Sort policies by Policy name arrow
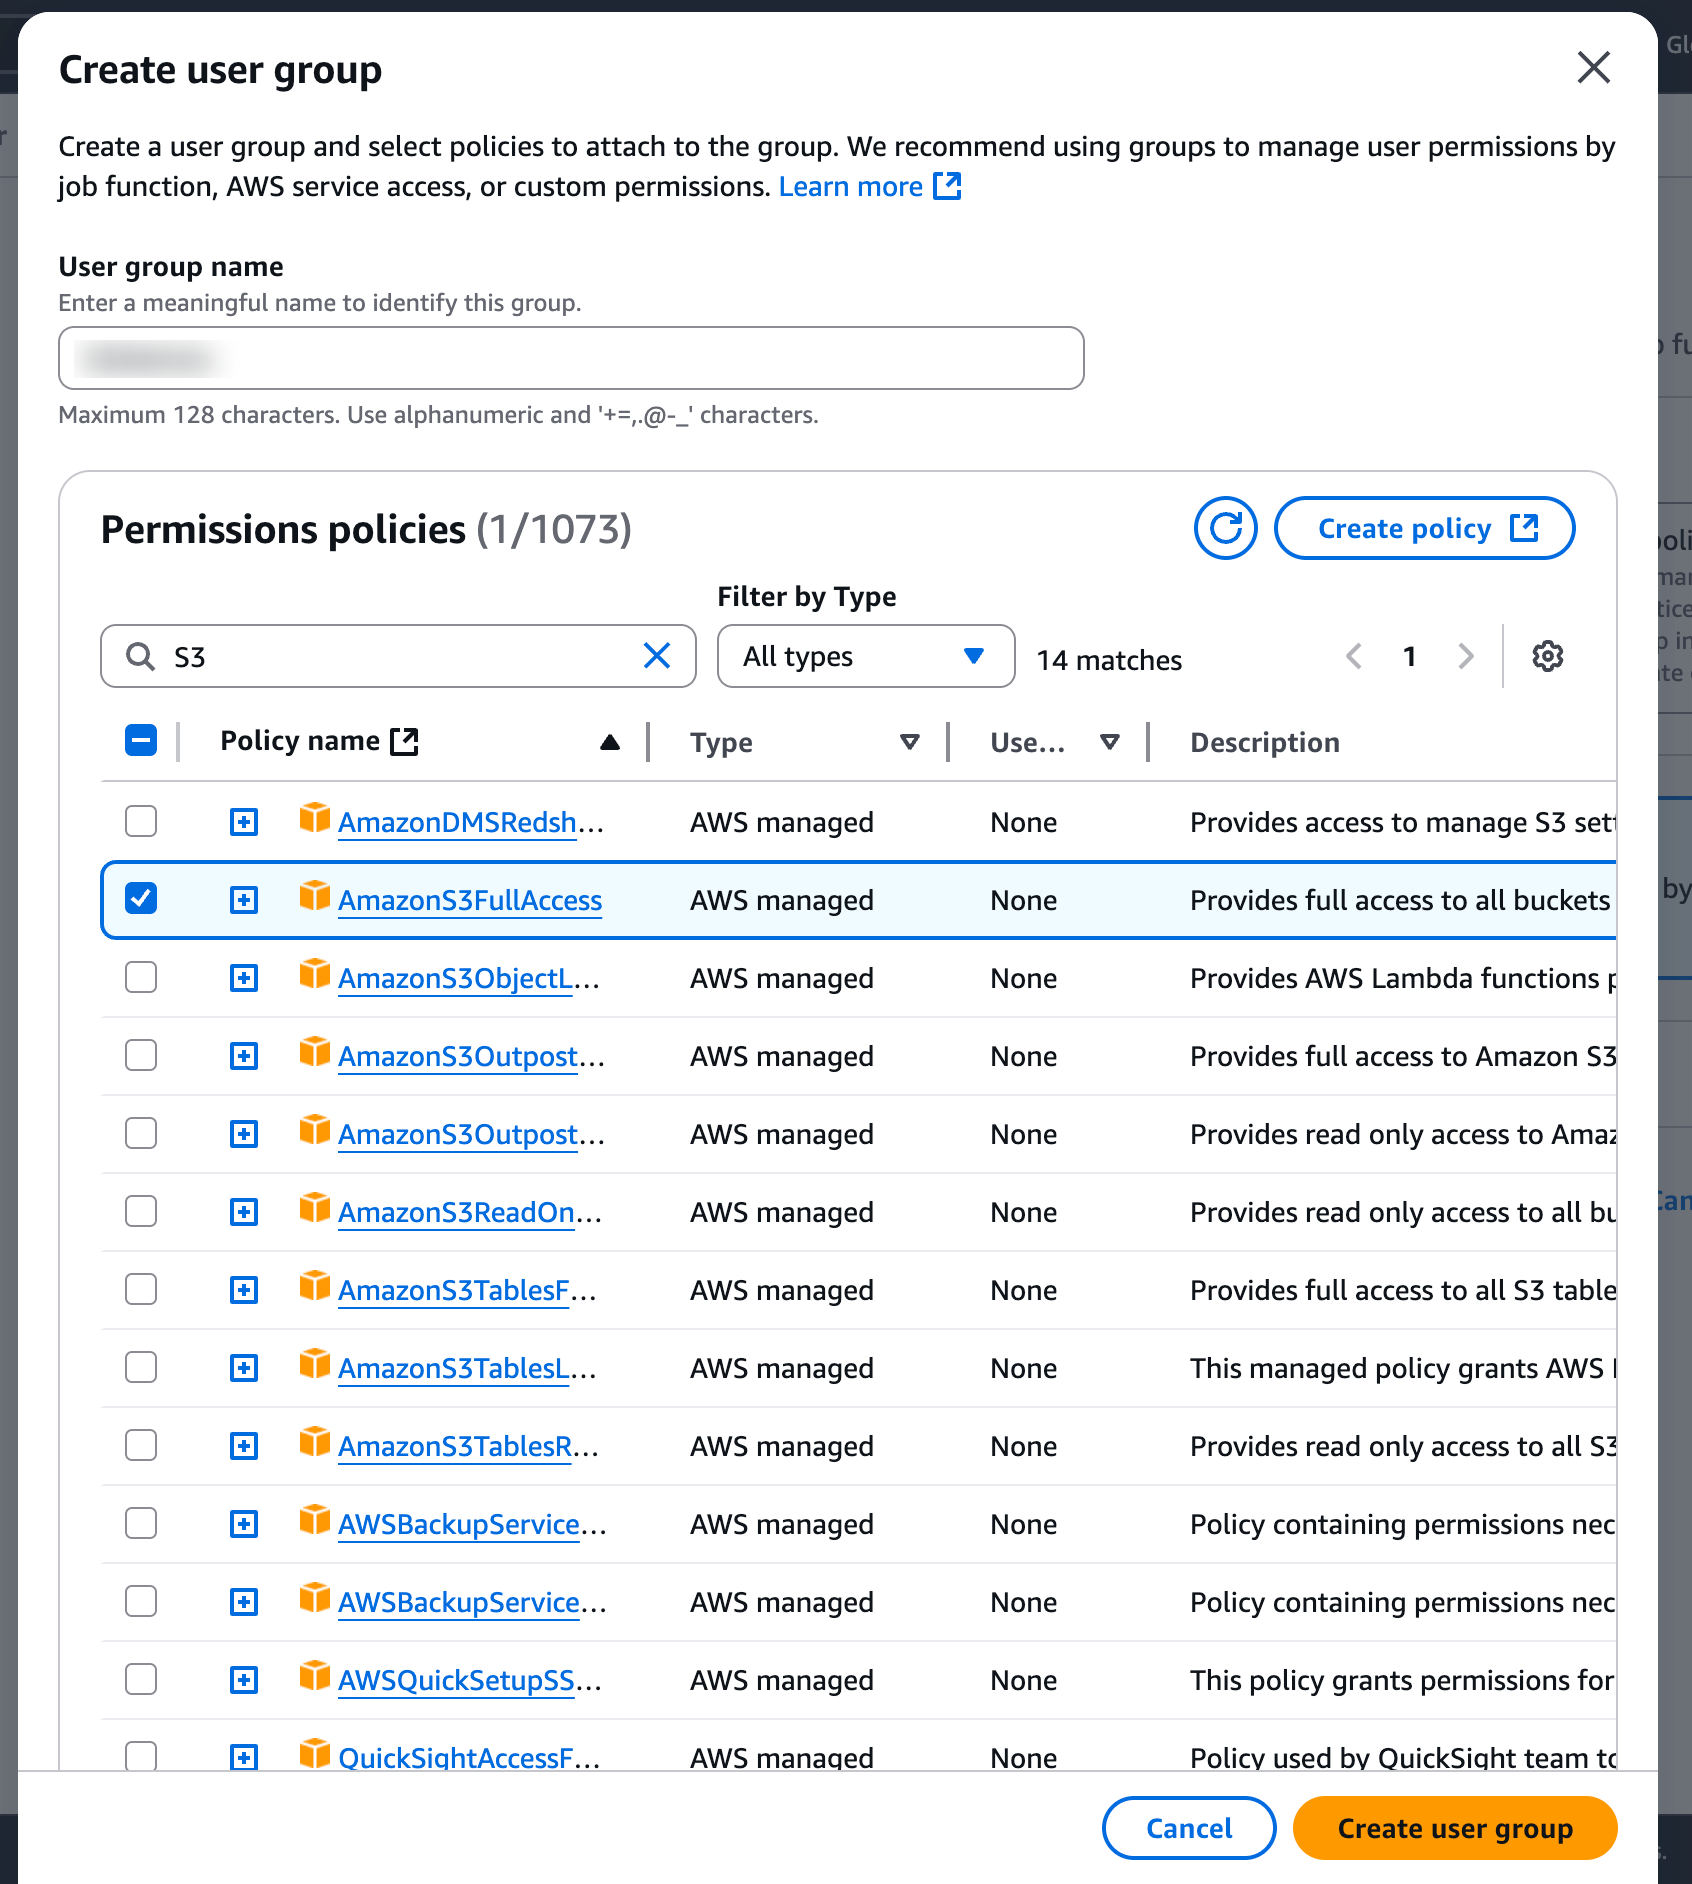The image size is (1692, 1884). [609, 742]
